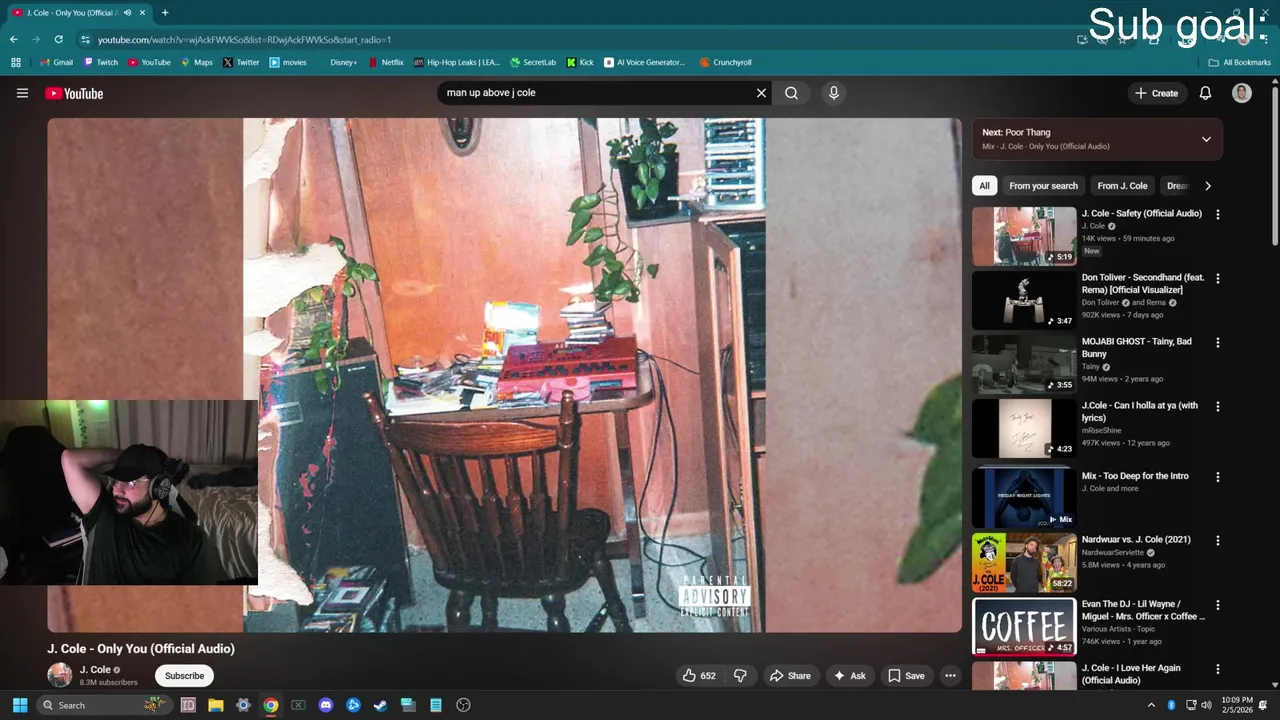Open the Don Toliver - Secondhand title
Viewport: 1280px width, 720px height.
(1143, 284)
